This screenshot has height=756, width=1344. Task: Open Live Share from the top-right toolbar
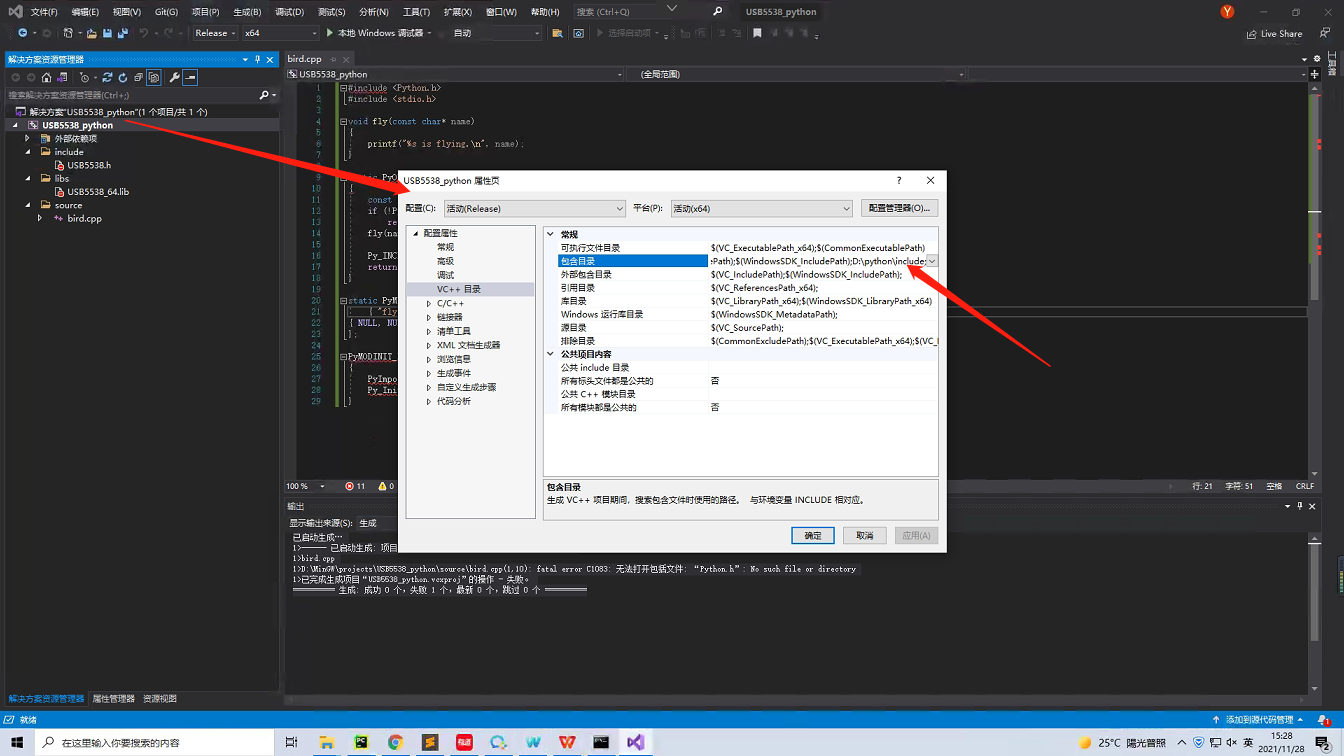[1274, 33]
